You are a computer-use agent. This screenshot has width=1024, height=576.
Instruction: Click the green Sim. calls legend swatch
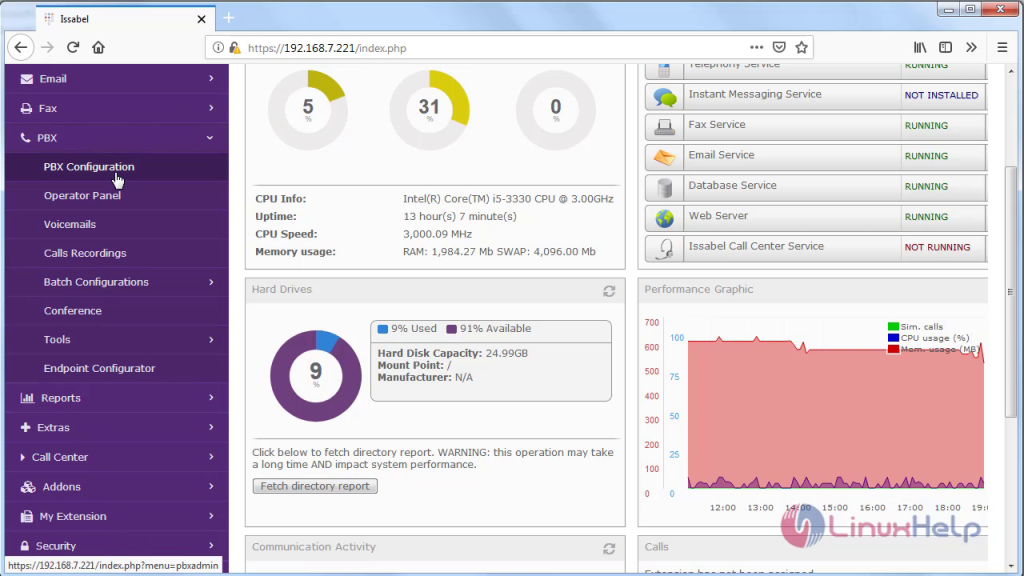point(893,327)
